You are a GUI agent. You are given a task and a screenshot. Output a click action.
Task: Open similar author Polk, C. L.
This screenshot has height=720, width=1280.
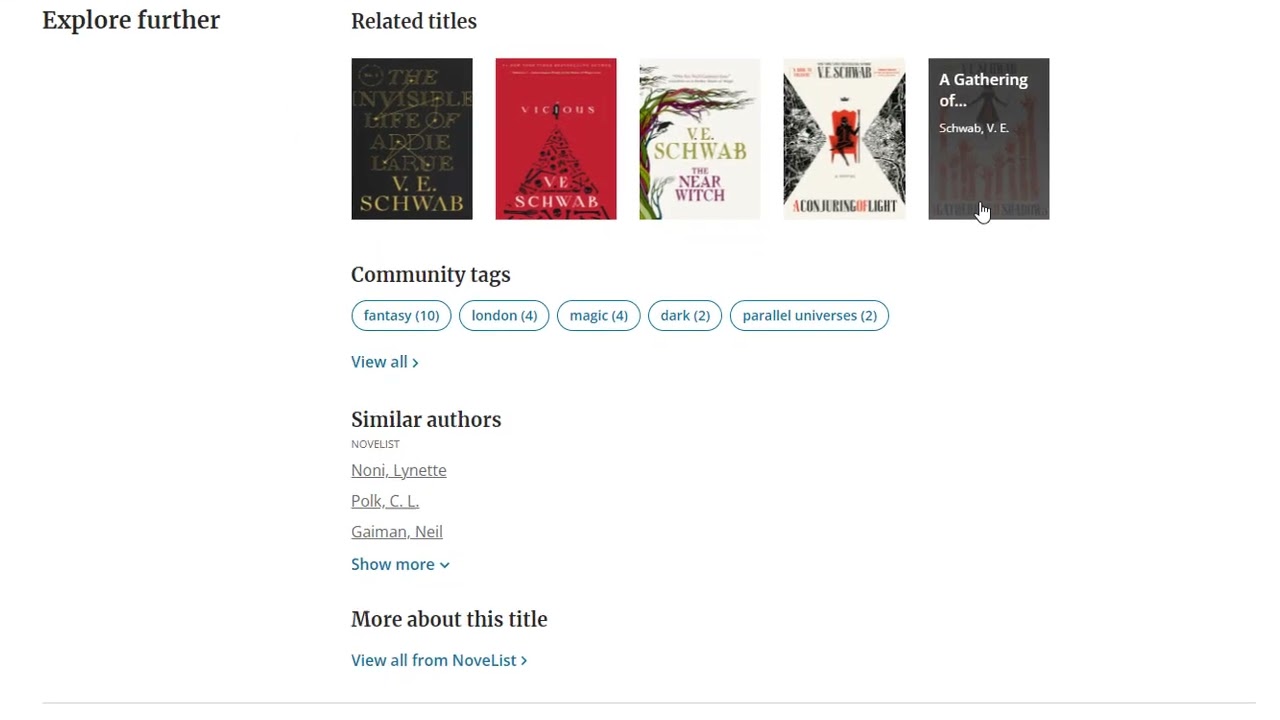(384, 501)
